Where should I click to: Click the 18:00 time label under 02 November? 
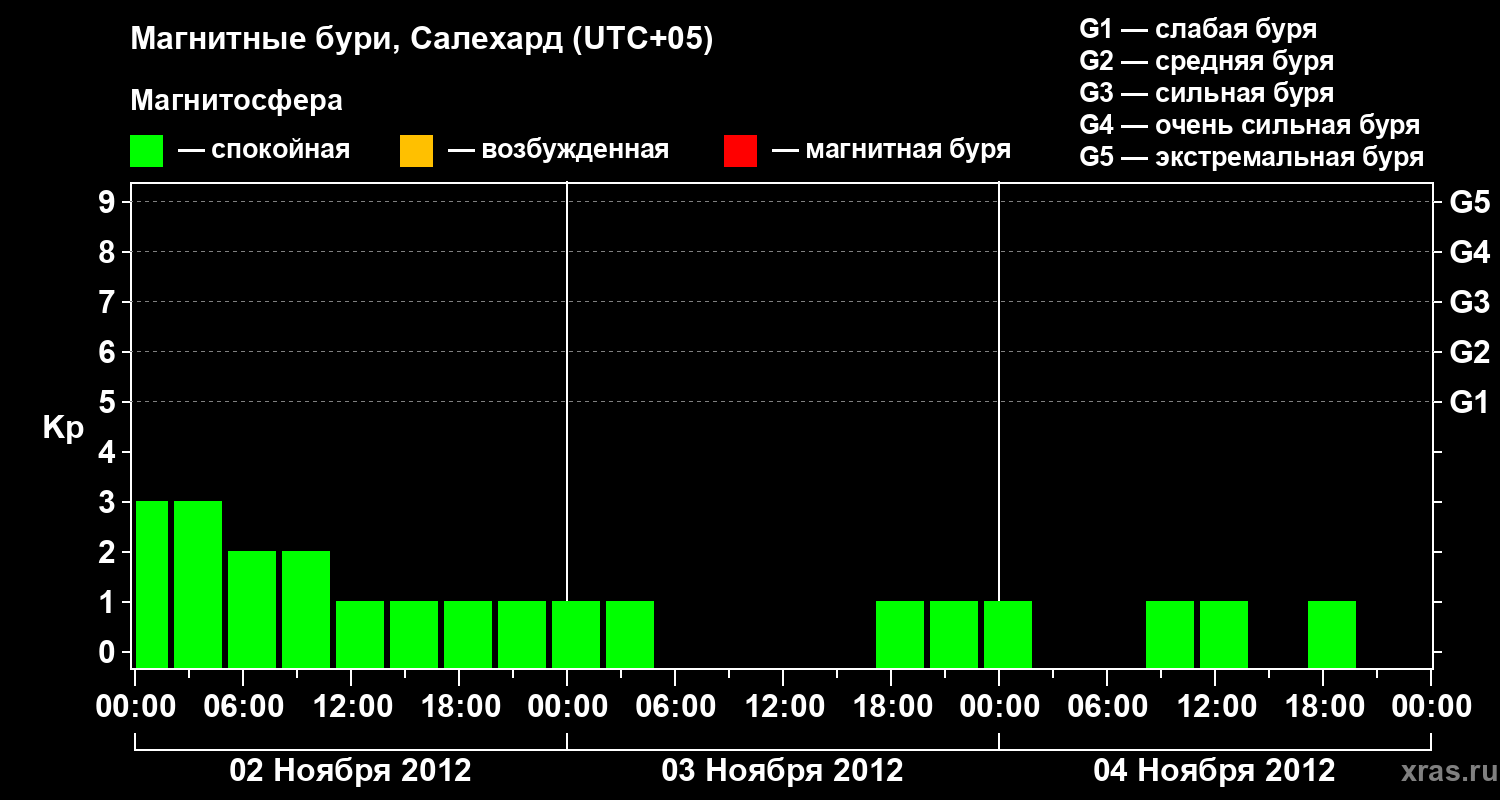click(x=458, y=707)
